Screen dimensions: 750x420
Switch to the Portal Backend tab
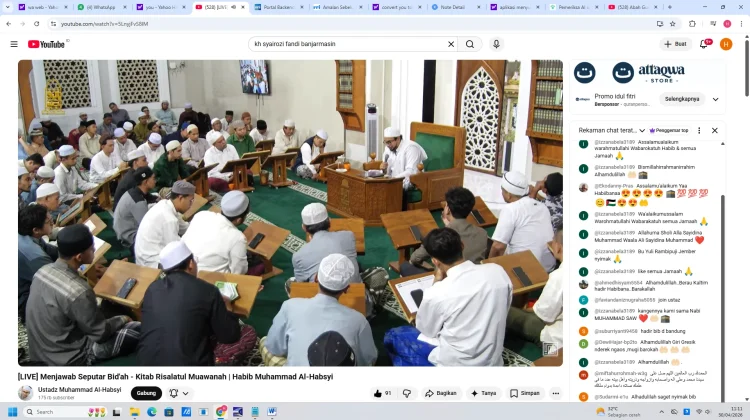click(278, 7)
